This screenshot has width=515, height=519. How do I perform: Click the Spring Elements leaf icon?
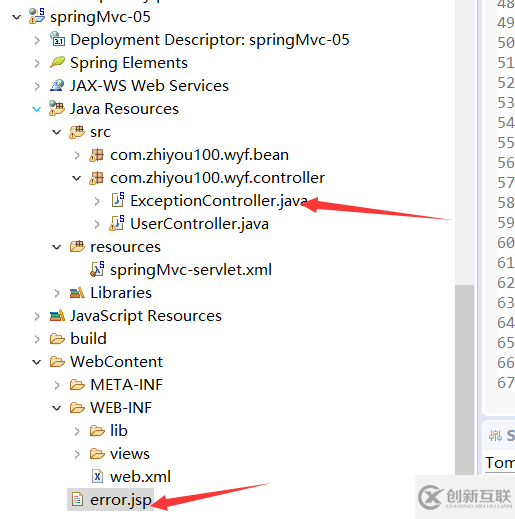[57, 62]
